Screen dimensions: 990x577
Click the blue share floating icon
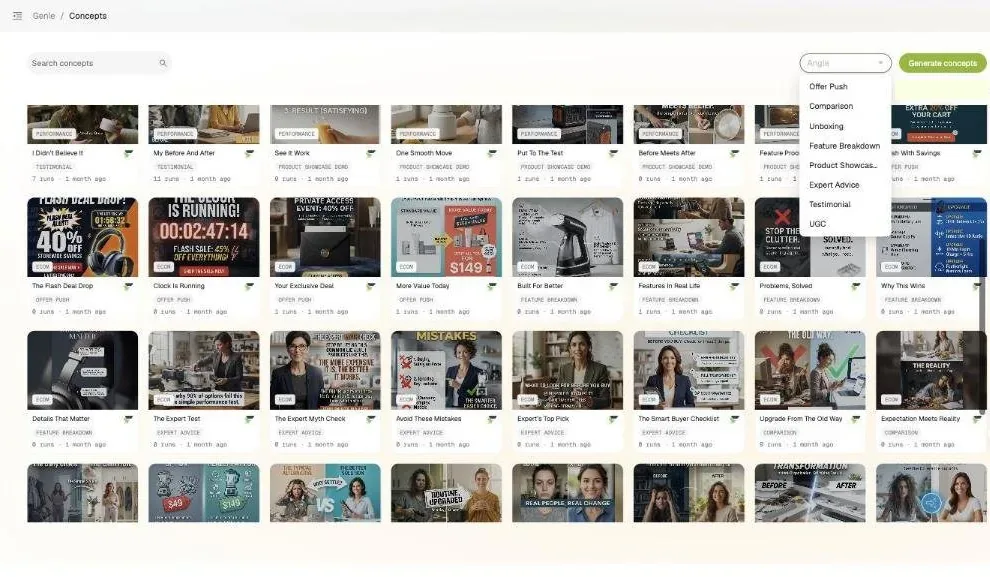click(931, 503)
